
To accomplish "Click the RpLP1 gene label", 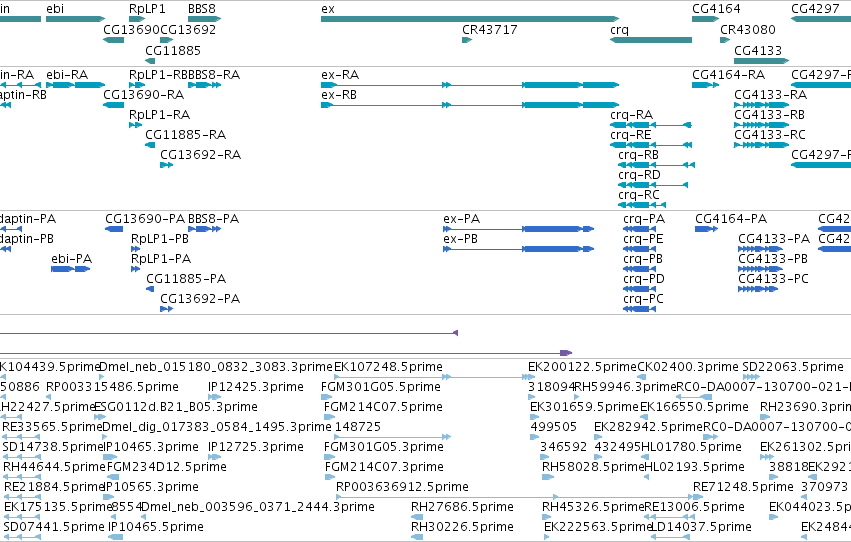I will click(147, 9).
